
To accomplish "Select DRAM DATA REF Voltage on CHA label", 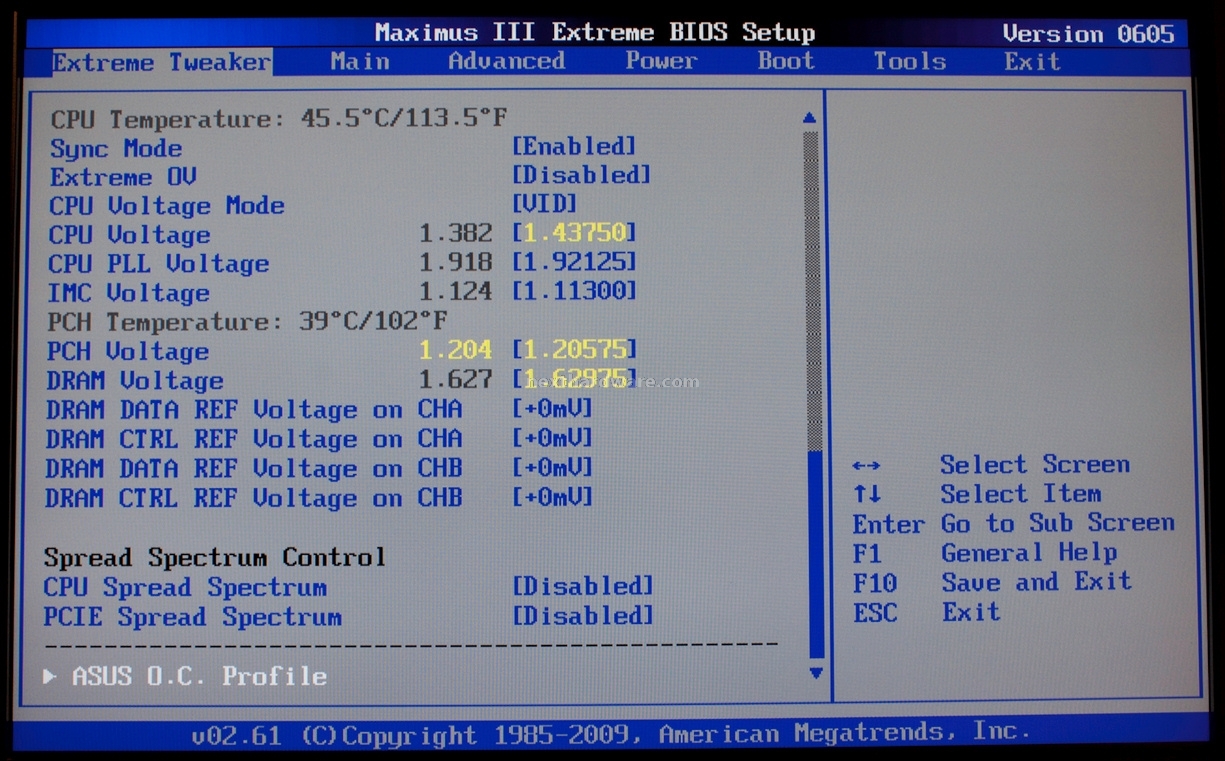I will pos(254,410).
